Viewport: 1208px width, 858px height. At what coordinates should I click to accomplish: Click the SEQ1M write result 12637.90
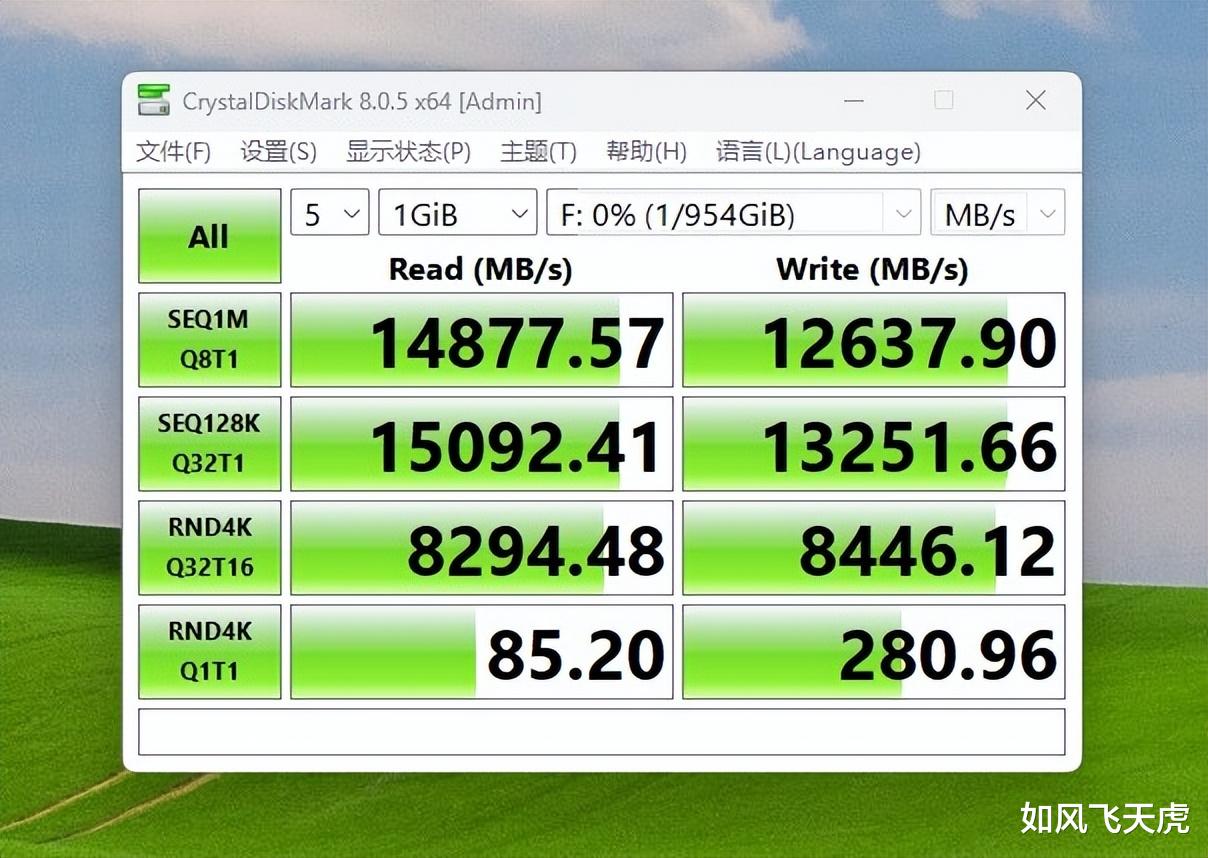874,340
